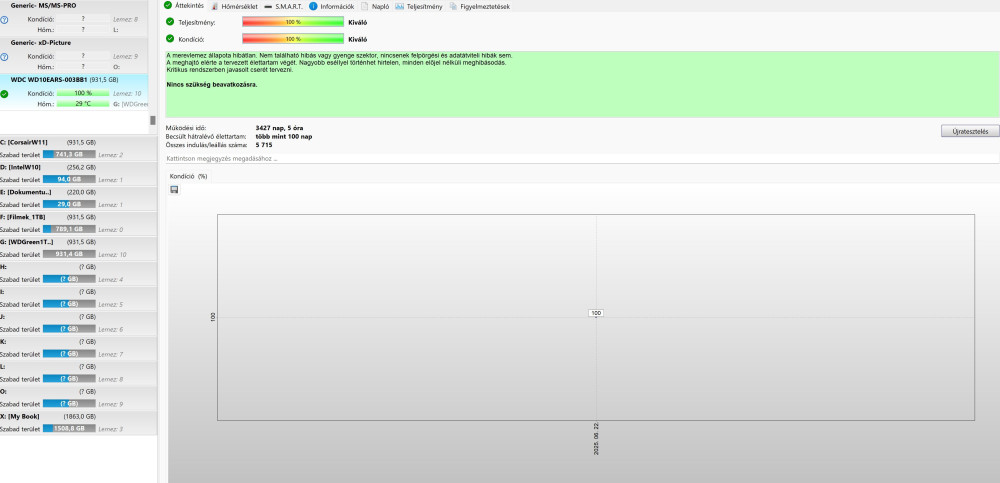Viewport: 1000px width, 483px height.
Task: Open the S.M.A.R.T. tab
Action: point(283,6)
